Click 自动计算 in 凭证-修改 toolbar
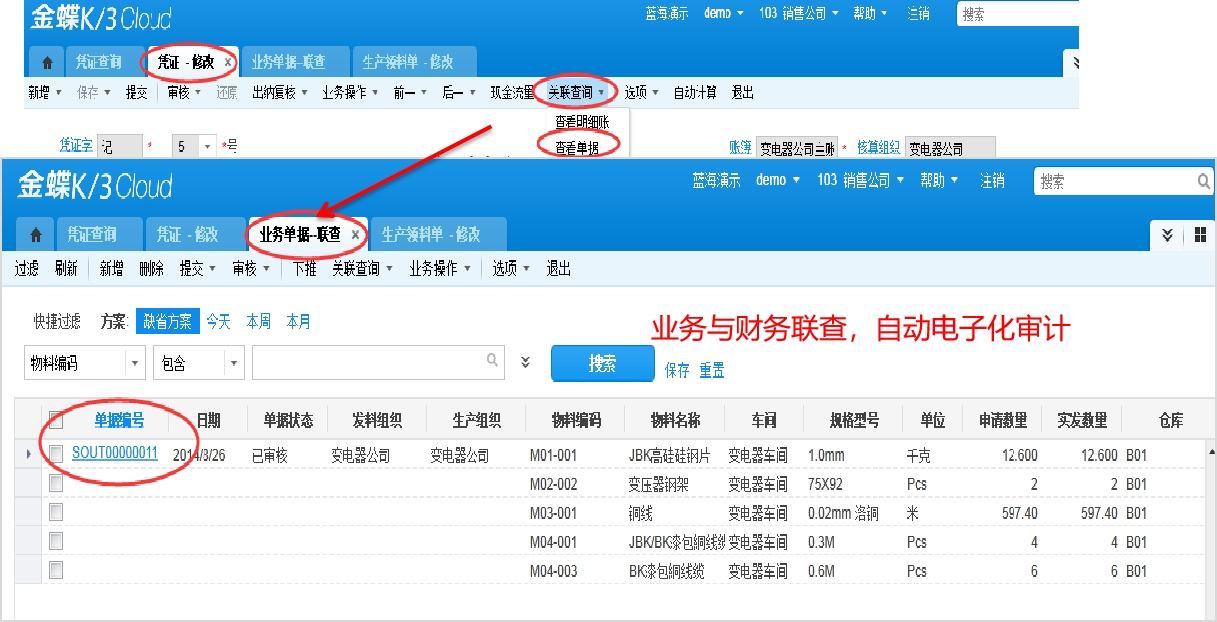 coord(695,92)
